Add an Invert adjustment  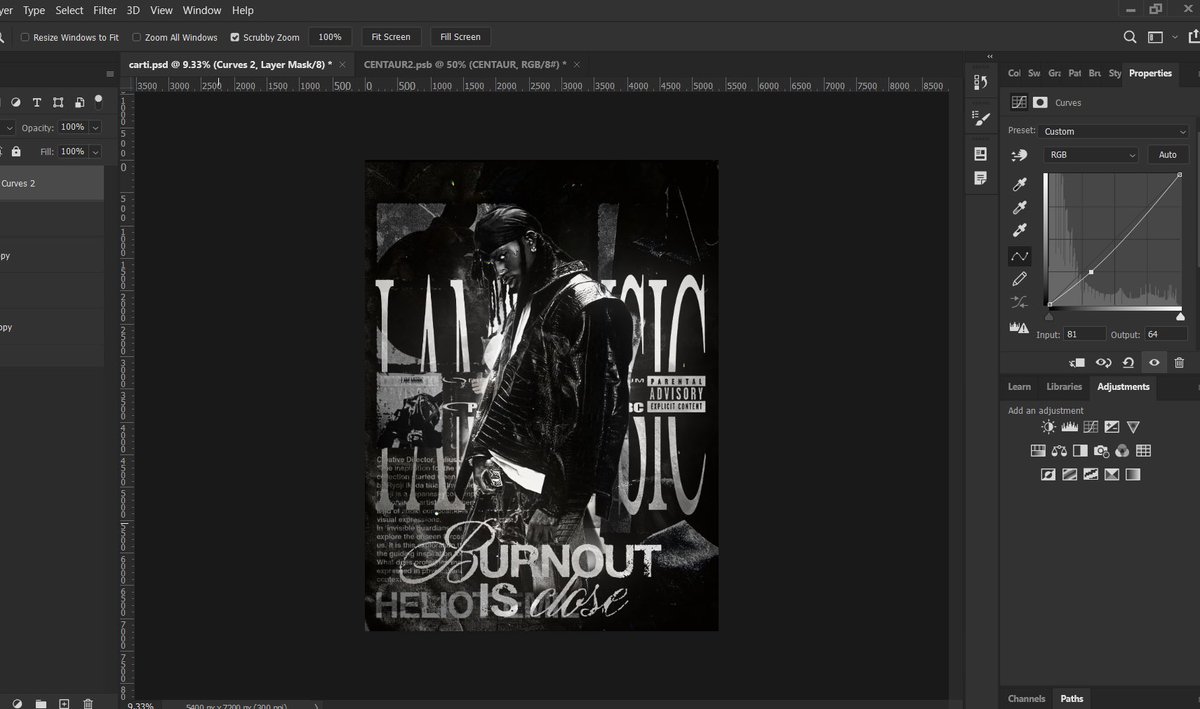(1048, 475)
